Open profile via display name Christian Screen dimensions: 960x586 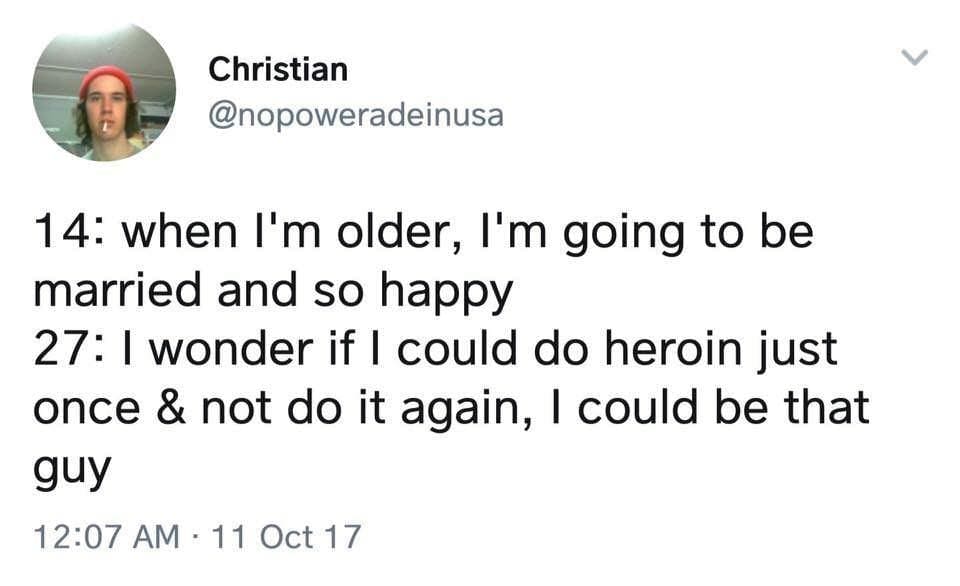pos(278,70)
